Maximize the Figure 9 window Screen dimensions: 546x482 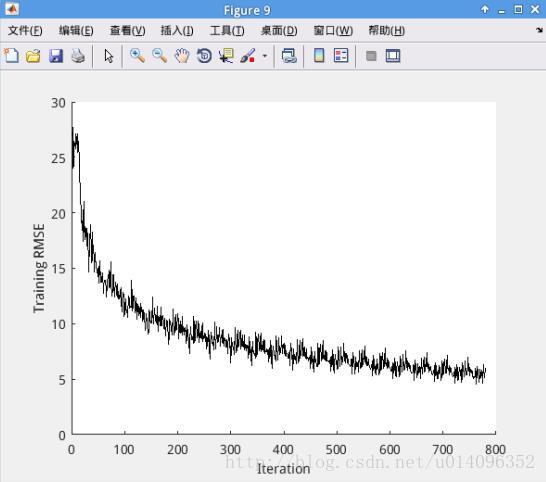(518, 9)
